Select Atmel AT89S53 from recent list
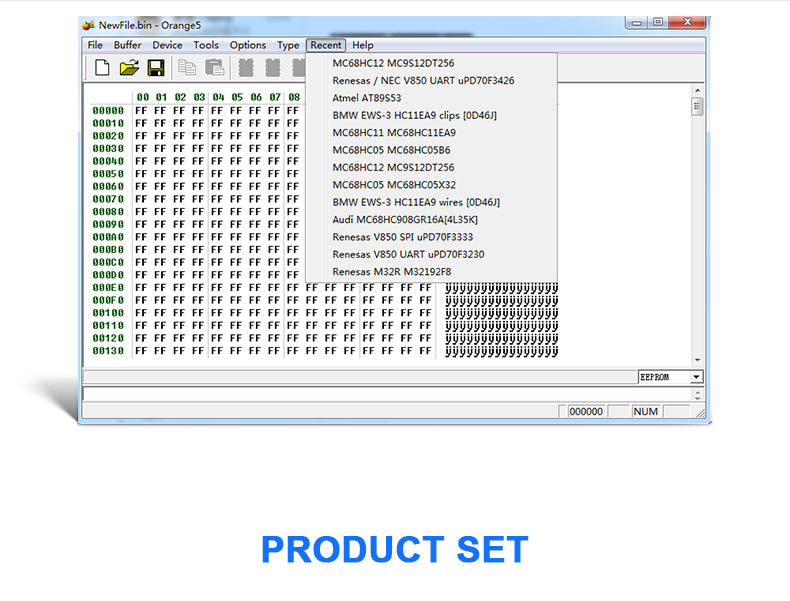This screenshot has width=790, height=601. pyautogui.click(x=366, y=98)
